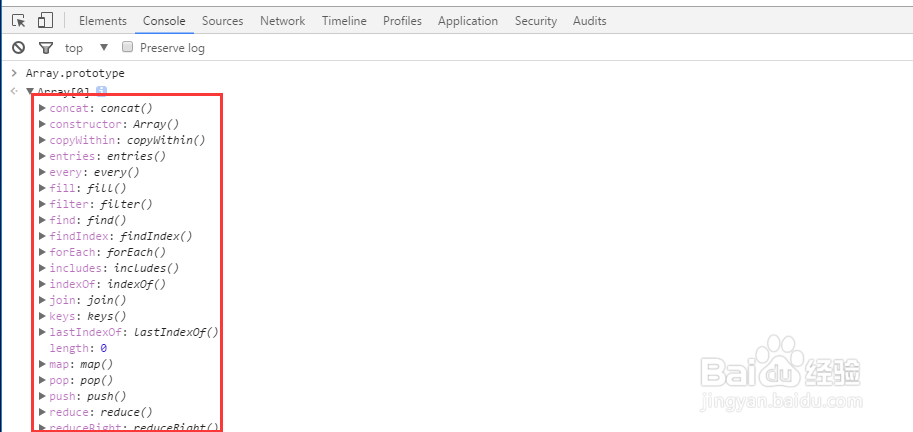Image resolution: width=913 pixels, height=432 pixels.
Task: Expand the reduce property
Action: point(42,412)
